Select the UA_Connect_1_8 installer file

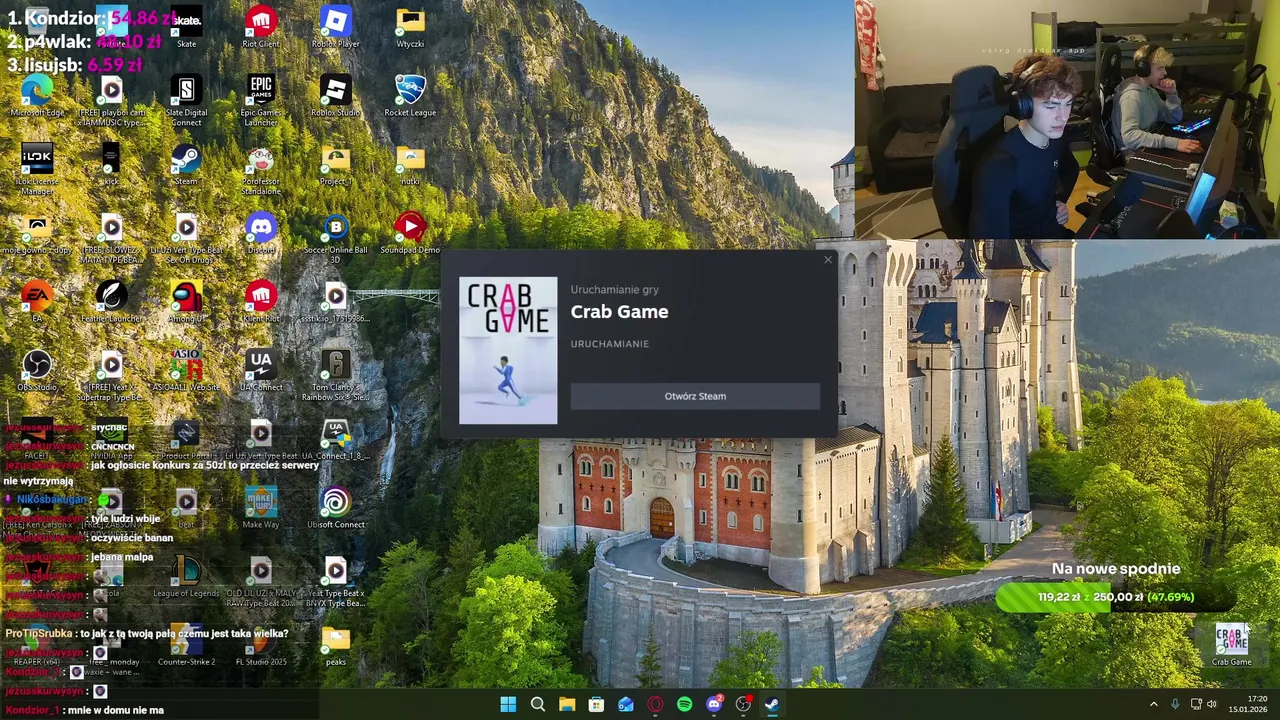335,440
